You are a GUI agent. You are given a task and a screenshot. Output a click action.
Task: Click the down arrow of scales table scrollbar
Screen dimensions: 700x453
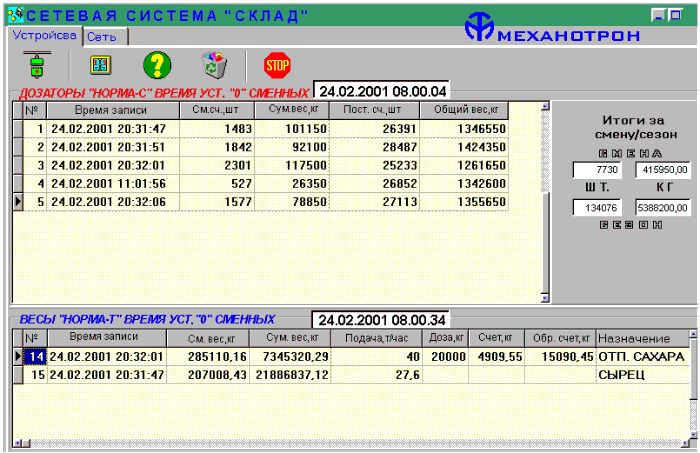coord(693,434)
